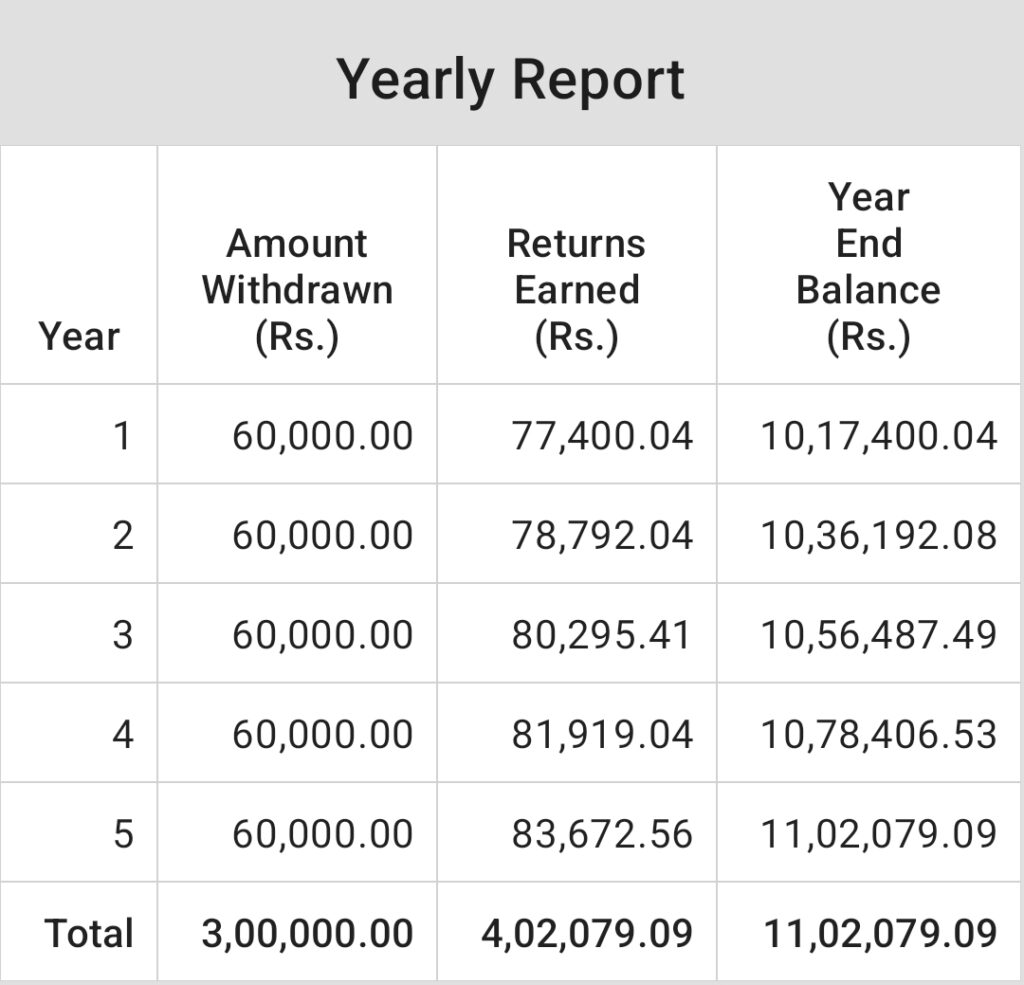Click the Total row label

pos(89,933)
